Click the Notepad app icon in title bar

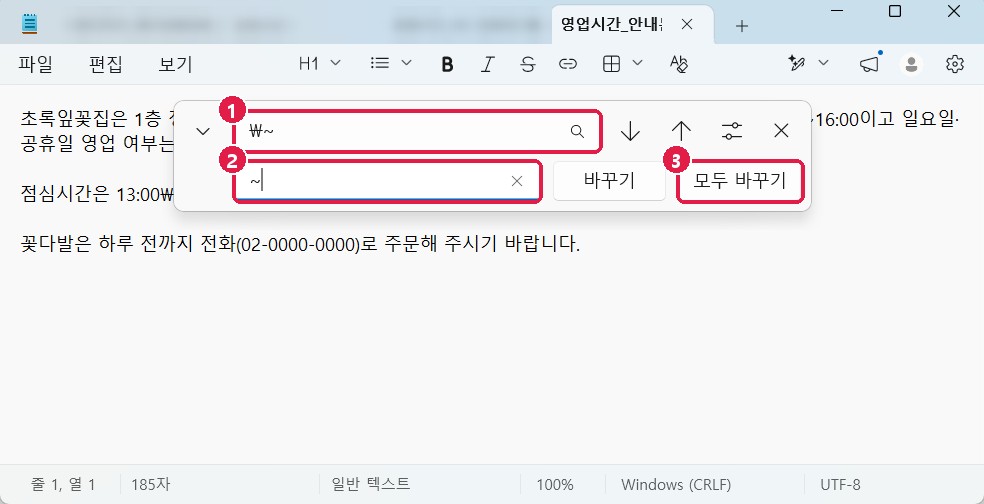[29, 24]
